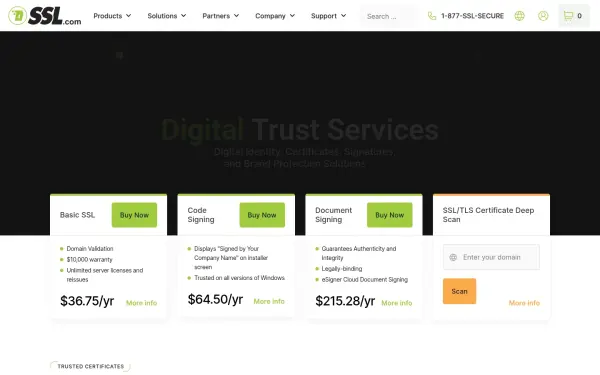
Task: Buy Now for Code Signing
Action: 262,215
